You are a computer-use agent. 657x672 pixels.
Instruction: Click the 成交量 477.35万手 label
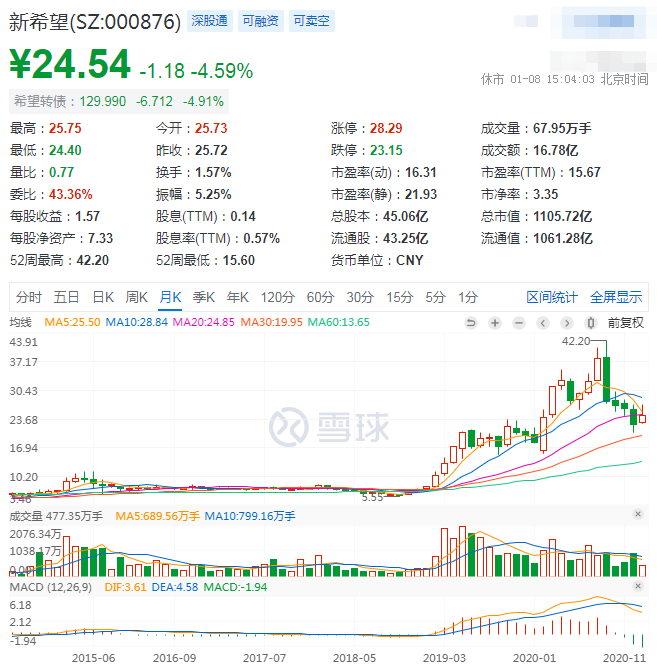coord(56,516)
